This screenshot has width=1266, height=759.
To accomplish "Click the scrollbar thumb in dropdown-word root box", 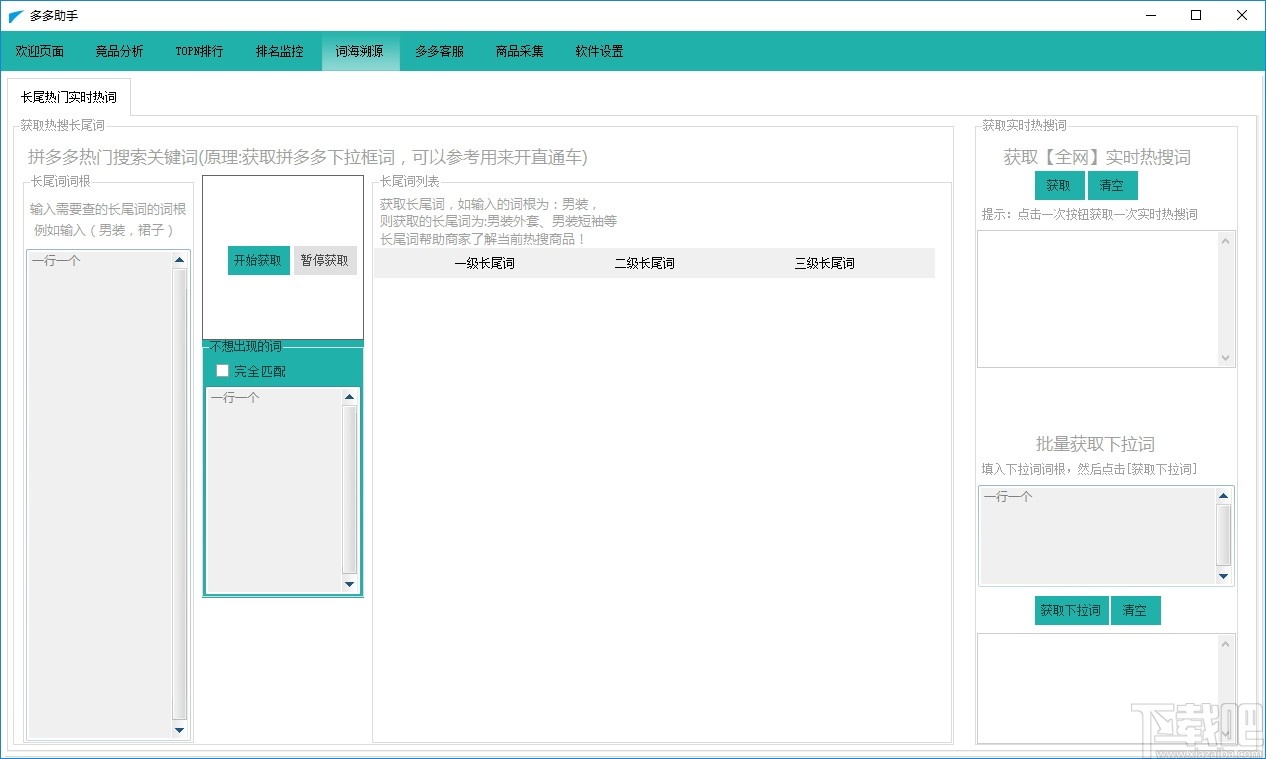I will 1224,534.
